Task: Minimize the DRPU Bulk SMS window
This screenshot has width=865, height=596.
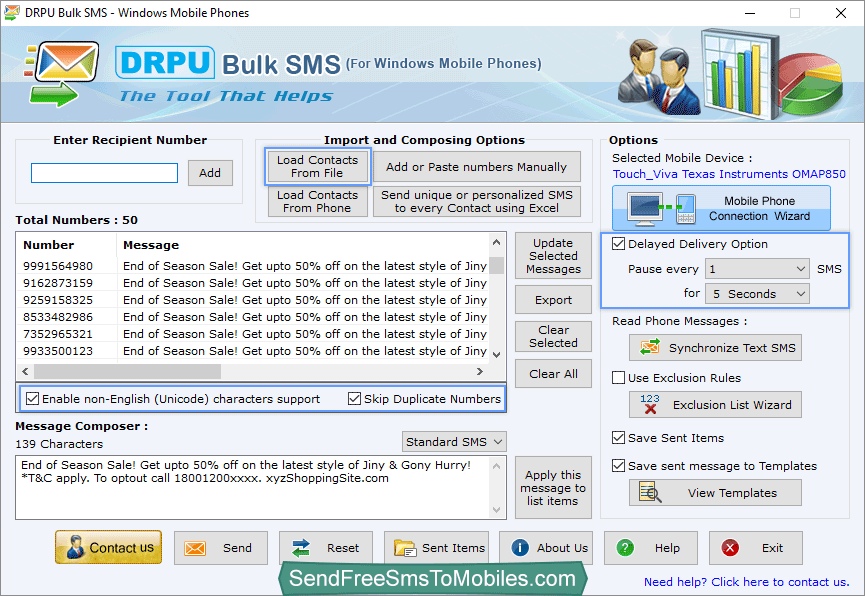Action: coord(750,13)
